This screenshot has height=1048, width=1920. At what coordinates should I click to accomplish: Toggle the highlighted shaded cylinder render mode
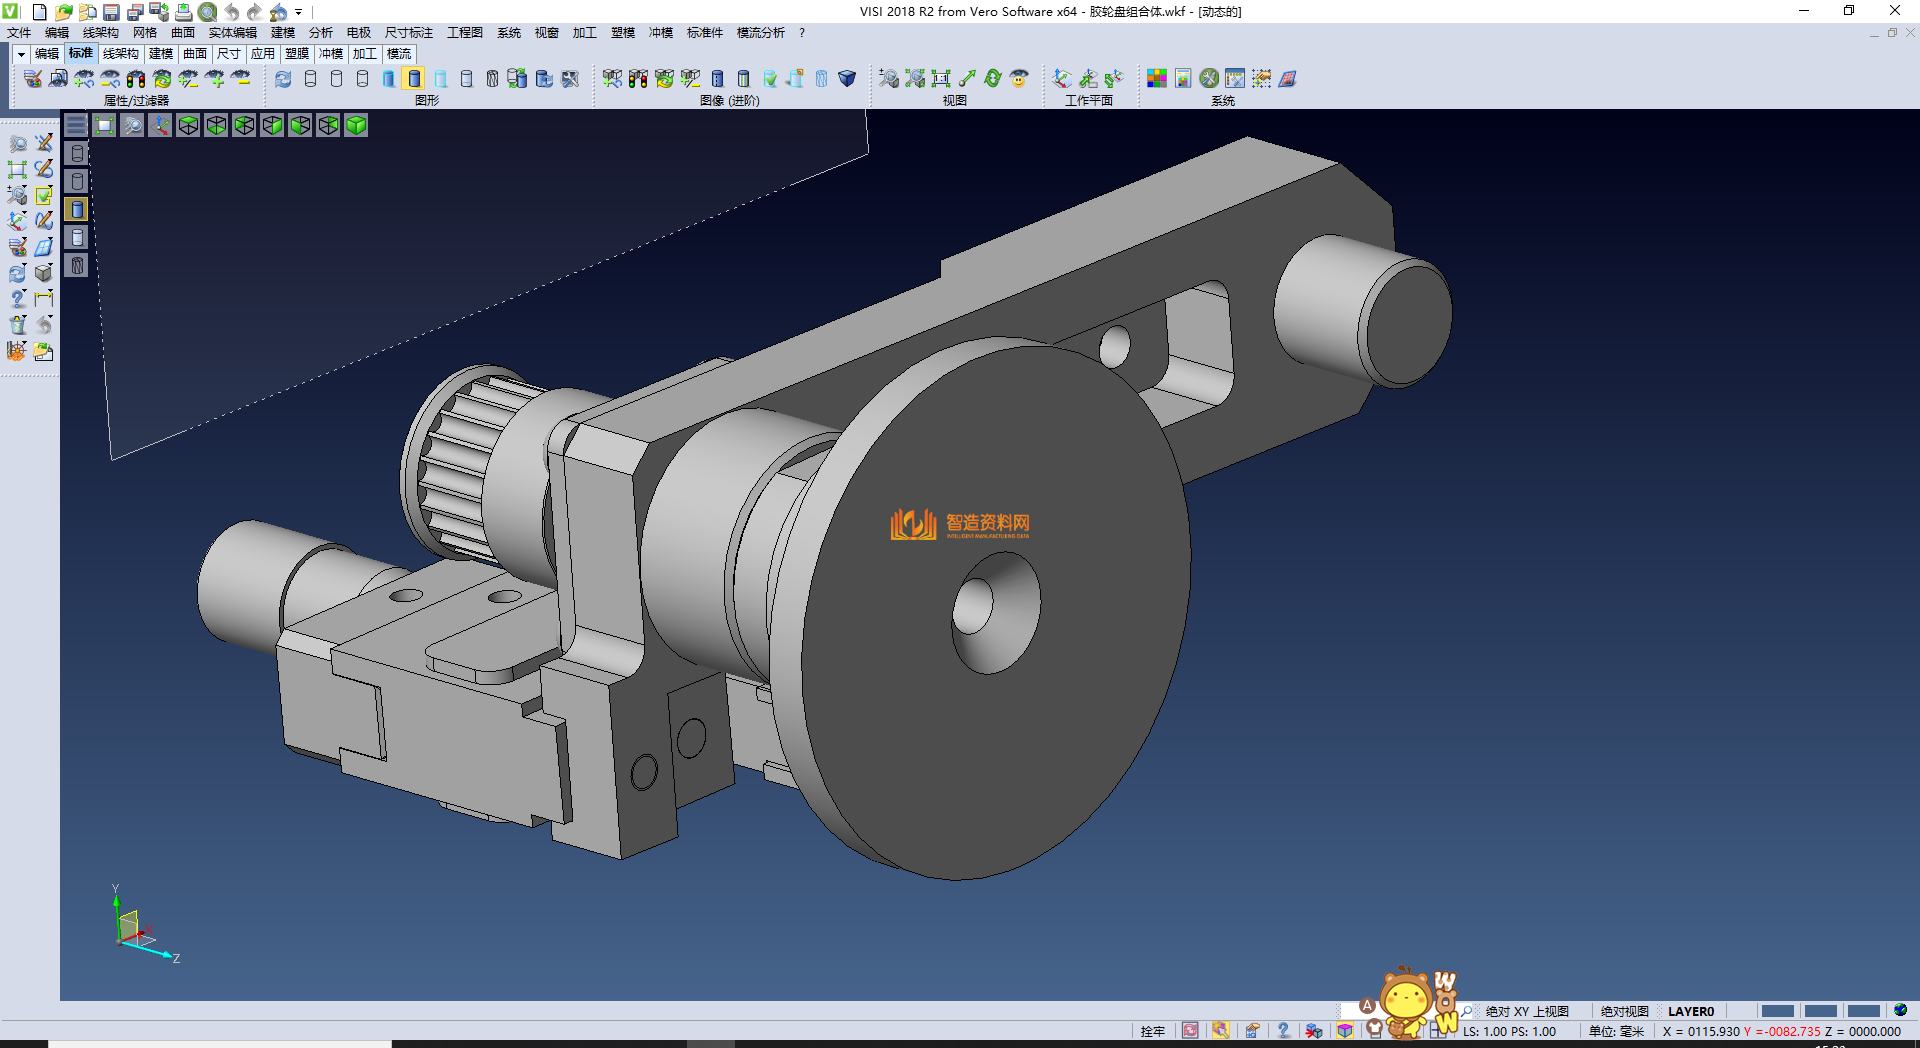coord(414,78)
